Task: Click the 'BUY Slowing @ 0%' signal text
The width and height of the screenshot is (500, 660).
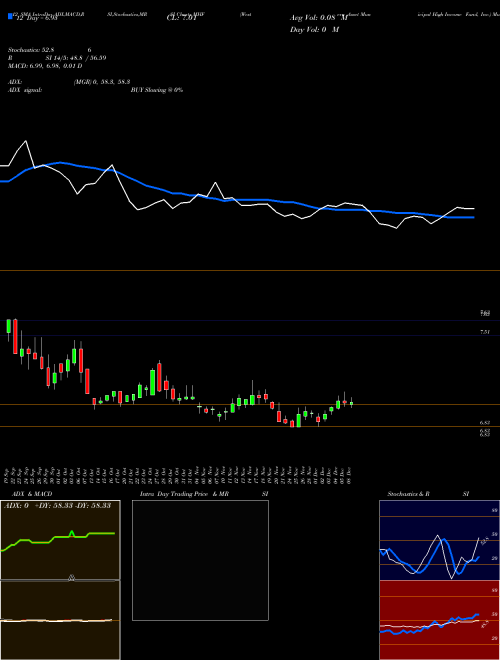Action: pos(157,90)
